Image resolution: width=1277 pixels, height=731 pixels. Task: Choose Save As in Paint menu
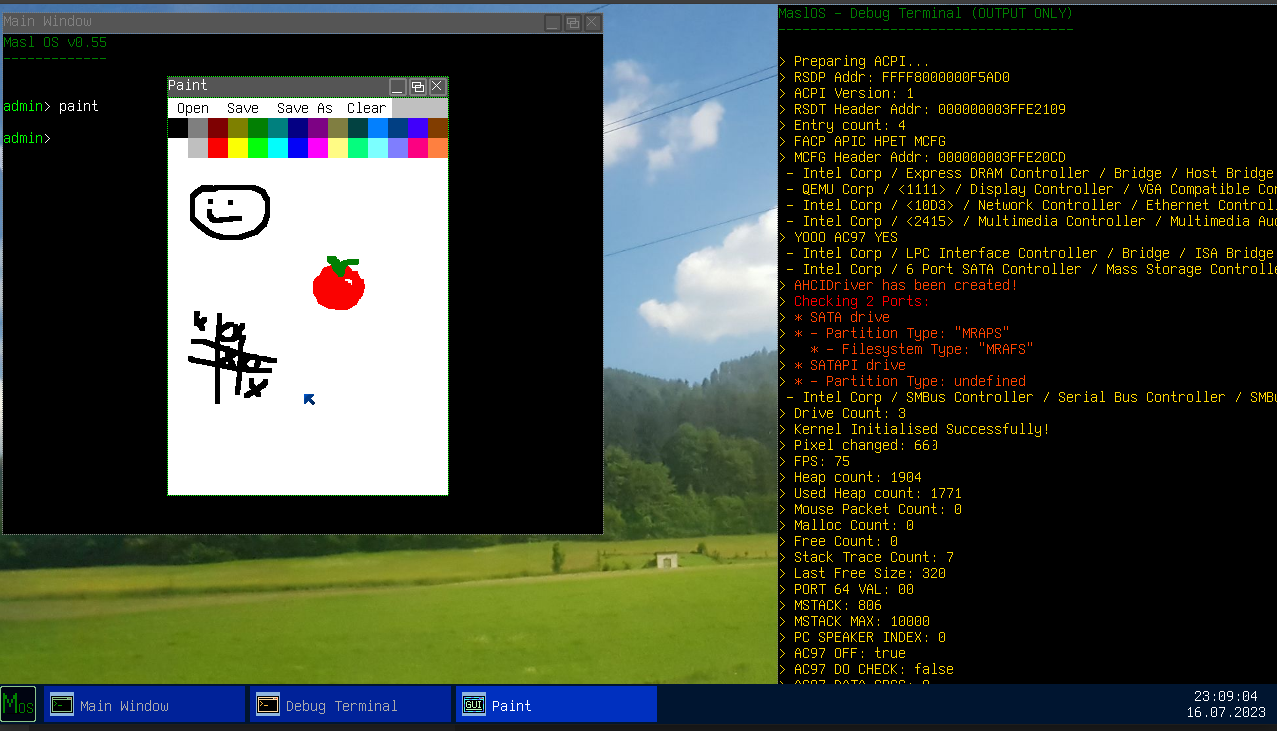(304, 108)
